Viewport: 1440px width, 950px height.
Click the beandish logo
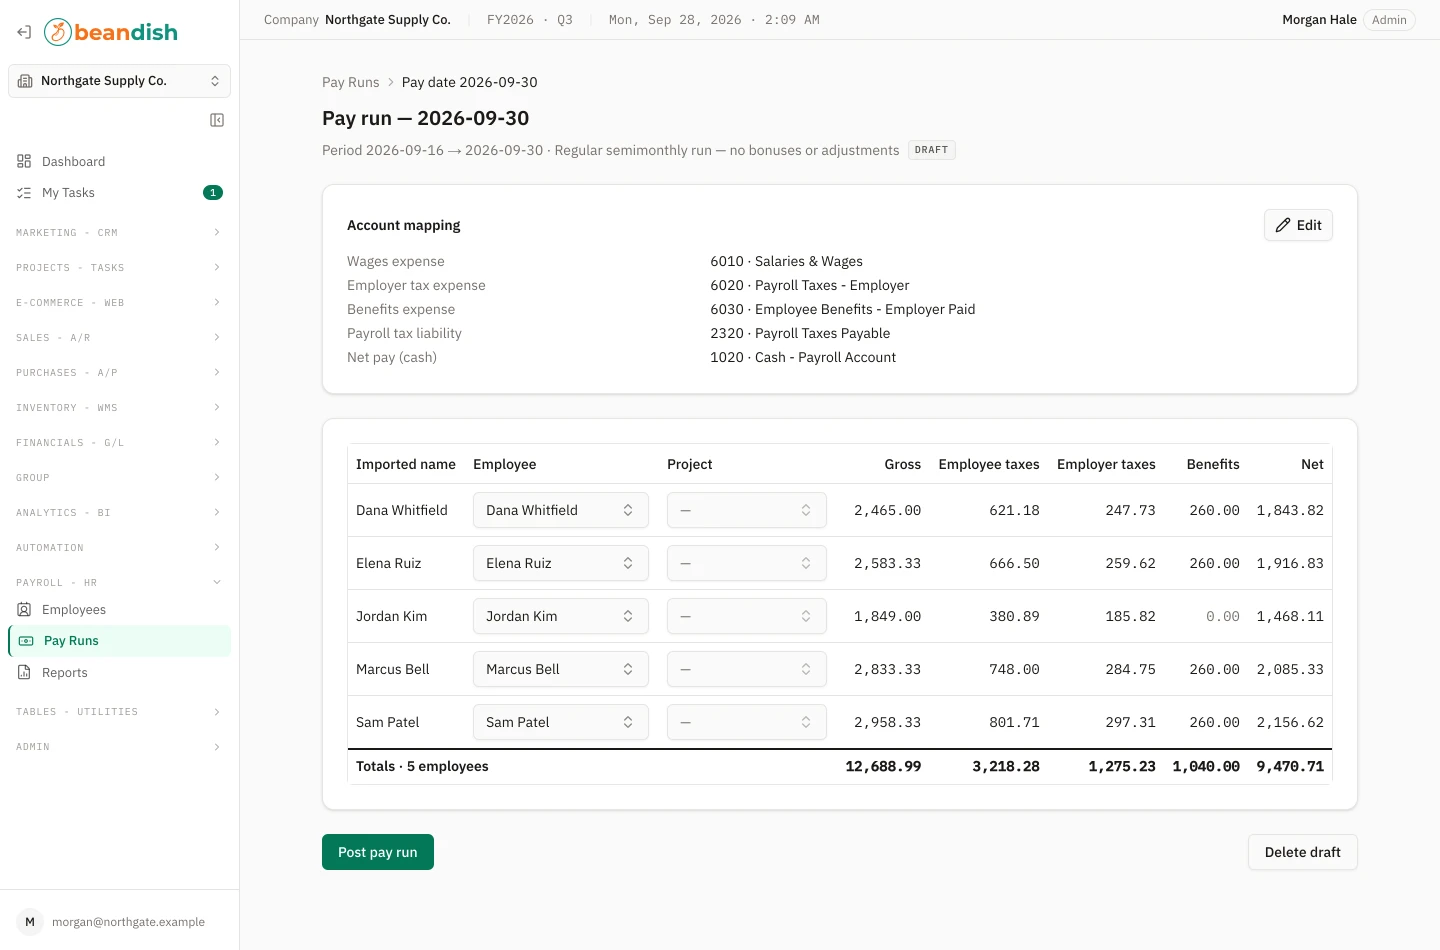coord(111,32)
